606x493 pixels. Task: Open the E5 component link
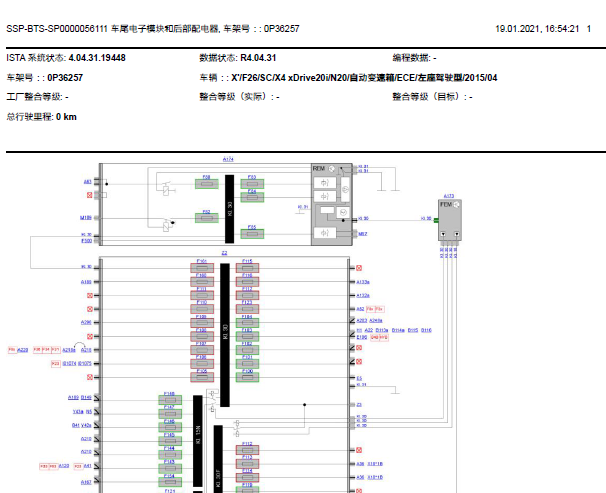click(x=359, y=378)
